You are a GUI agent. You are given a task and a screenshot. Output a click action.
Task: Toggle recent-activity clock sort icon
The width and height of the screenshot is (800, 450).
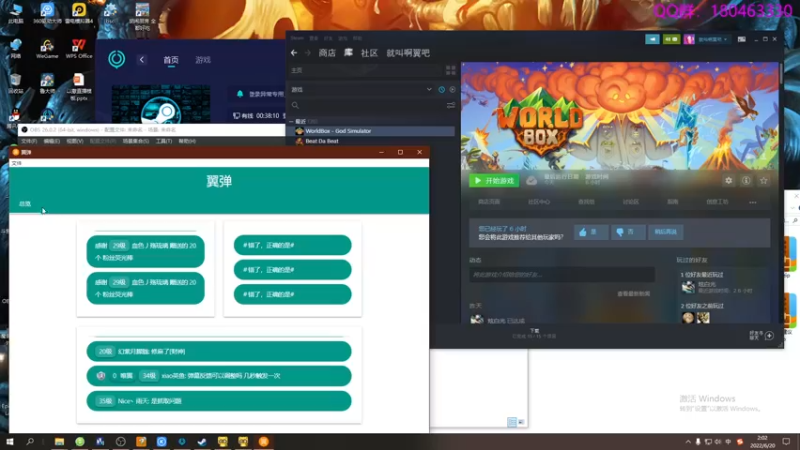pos(441,89)
